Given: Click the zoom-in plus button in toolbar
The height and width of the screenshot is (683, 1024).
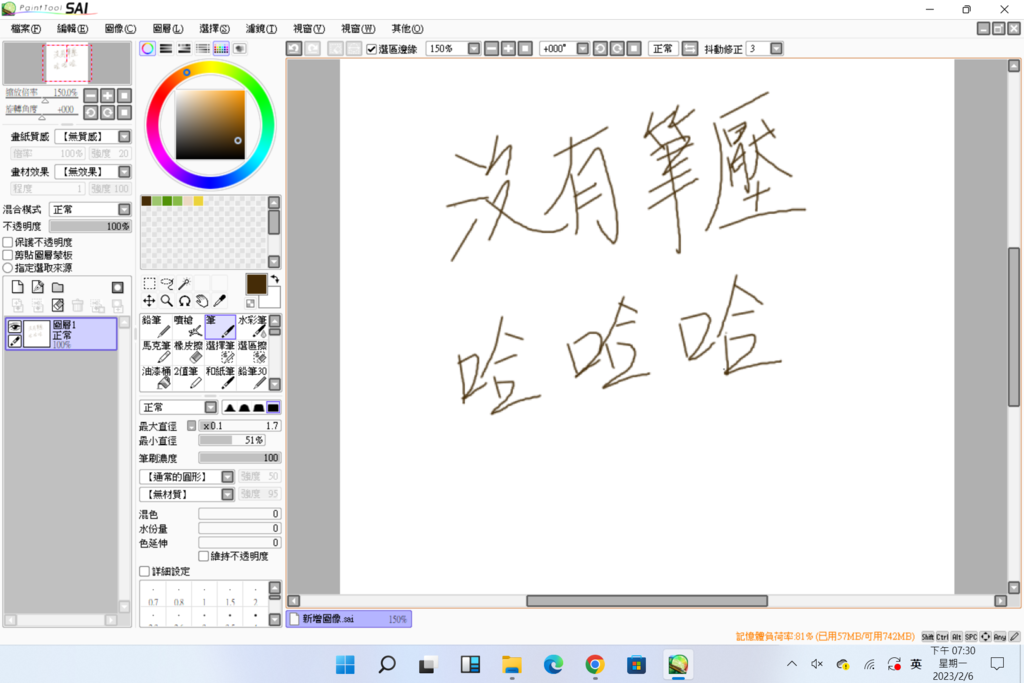Looking at the screenshot, I should coord(508,49).
